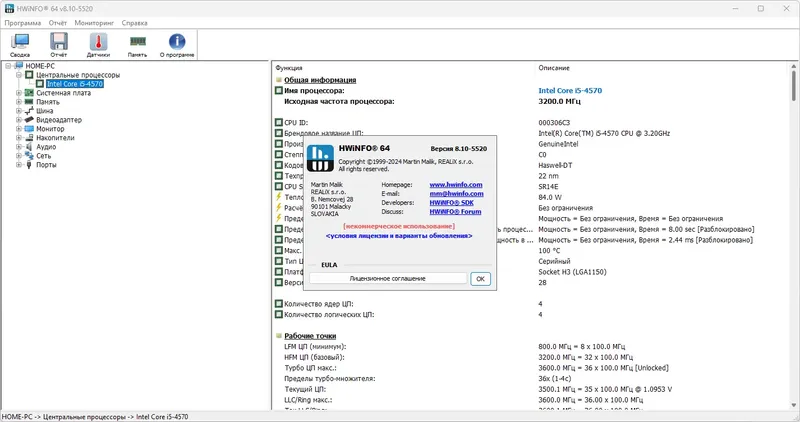
Task: Open the Справка menu
Action: tap(135, 23)
